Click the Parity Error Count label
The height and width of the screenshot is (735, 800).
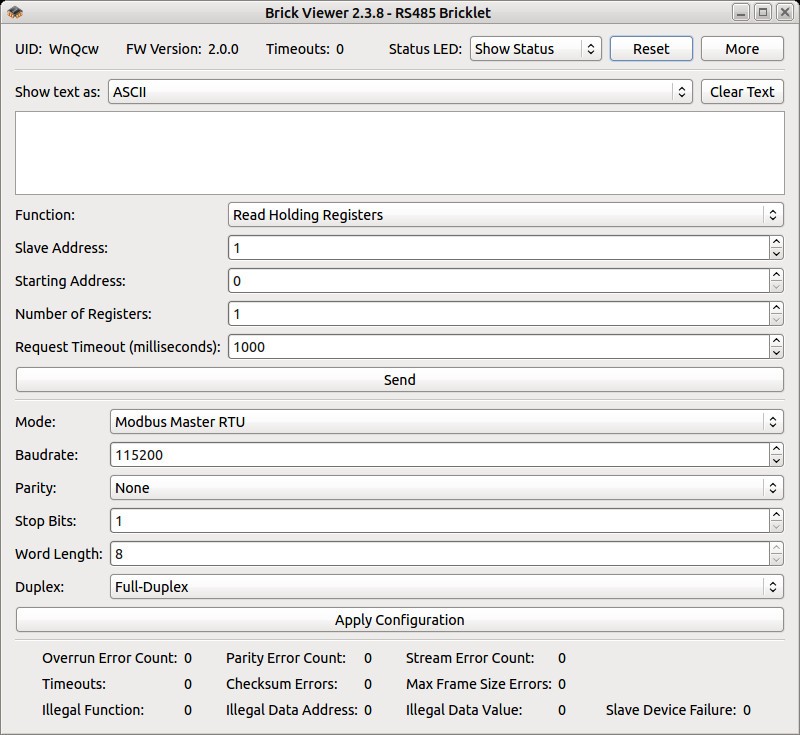coord(286,658)
